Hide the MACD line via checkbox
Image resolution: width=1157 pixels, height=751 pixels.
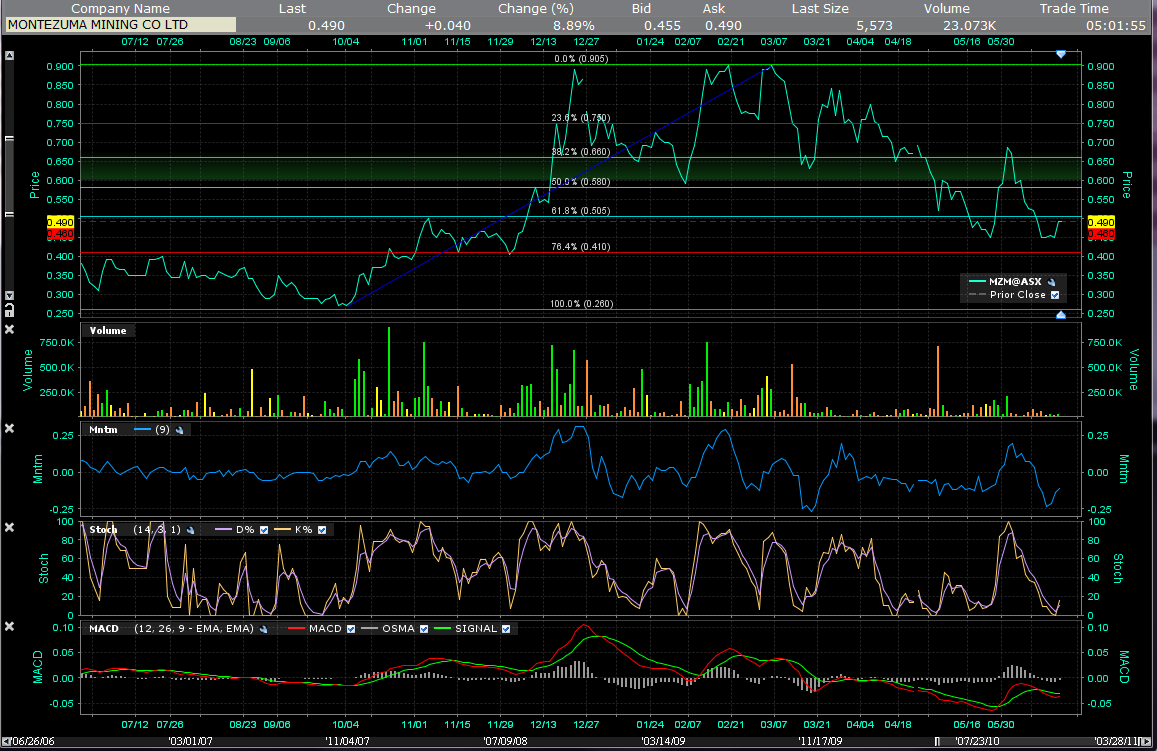[350, 629]
